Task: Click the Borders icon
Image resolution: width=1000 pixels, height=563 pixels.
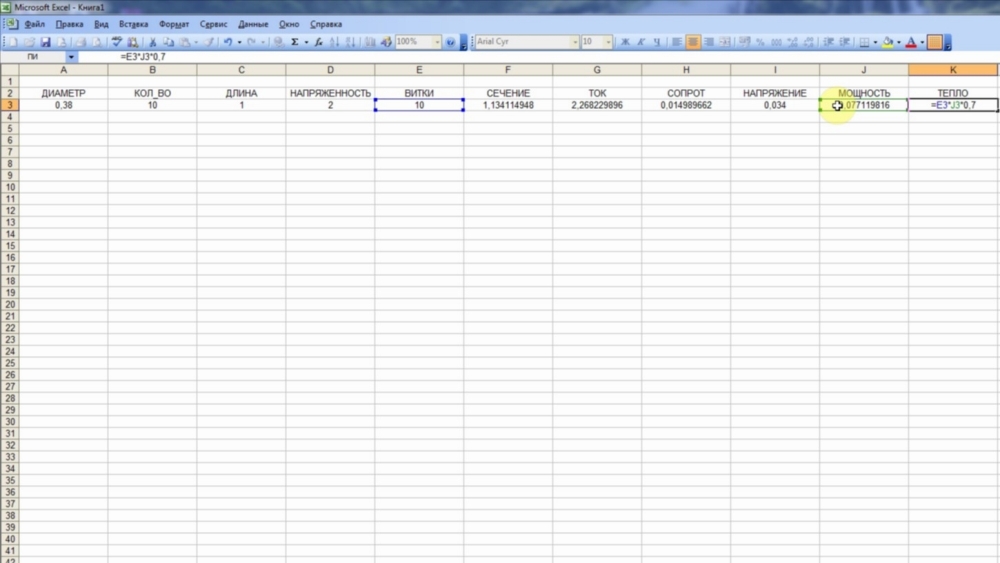Action: point(864,41)
